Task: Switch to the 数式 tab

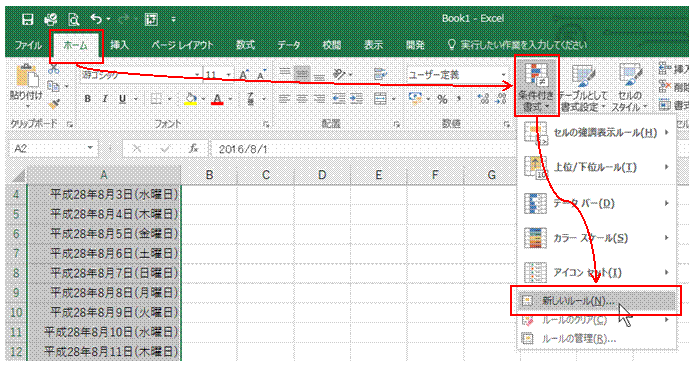Action: click(245, 45)
